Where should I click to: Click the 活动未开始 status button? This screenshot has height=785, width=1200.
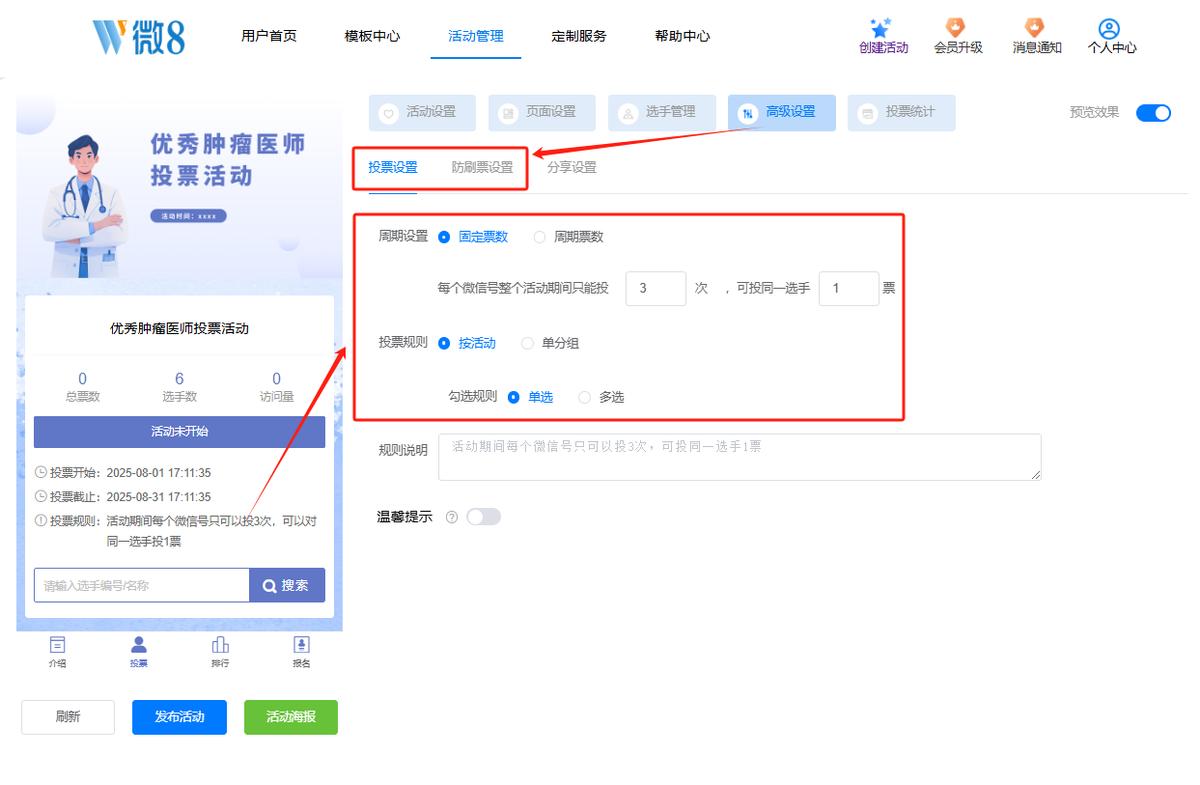(180, 432)
